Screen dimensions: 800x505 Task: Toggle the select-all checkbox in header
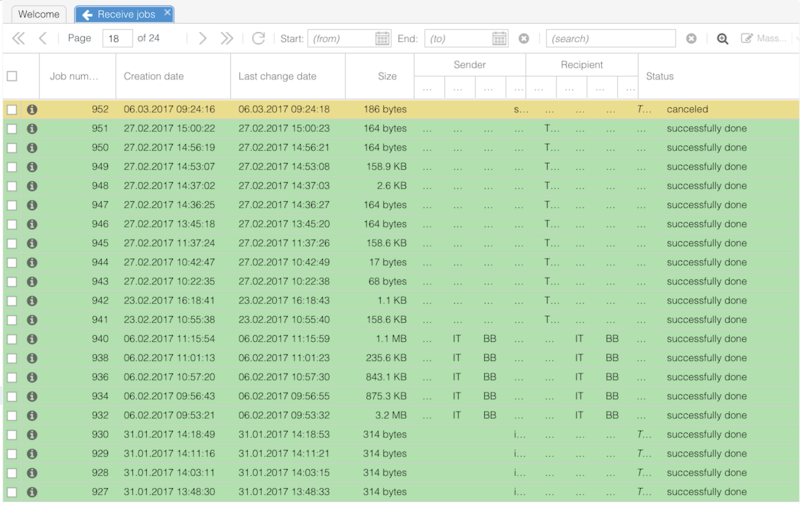[x=12, y=76]
